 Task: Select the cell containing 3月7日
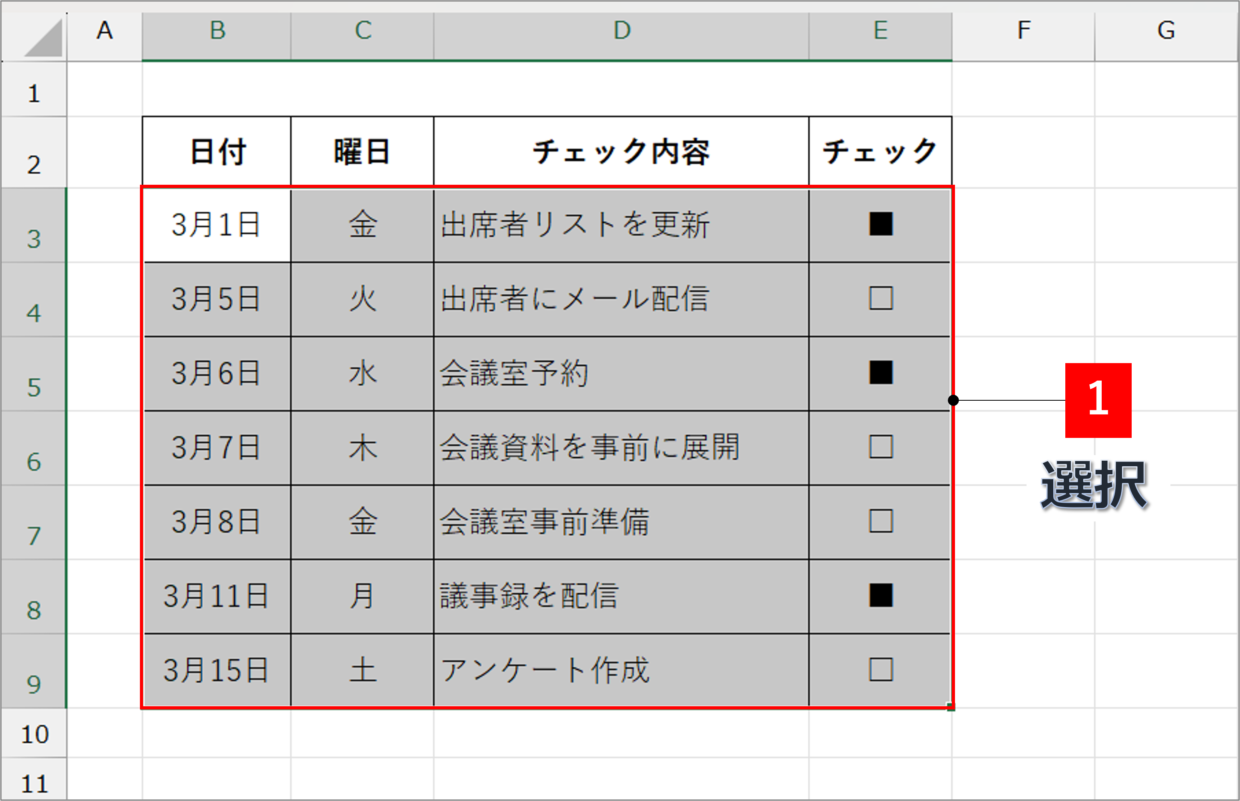(217, 448)
